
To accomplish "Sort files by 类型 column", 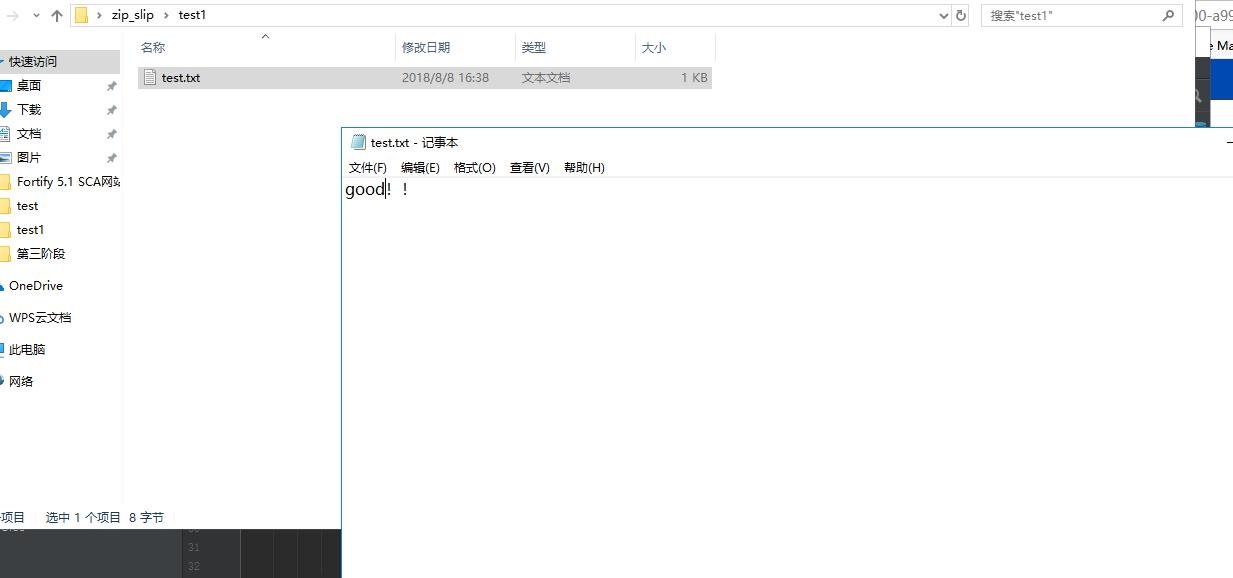I will (x=534, y=48).
